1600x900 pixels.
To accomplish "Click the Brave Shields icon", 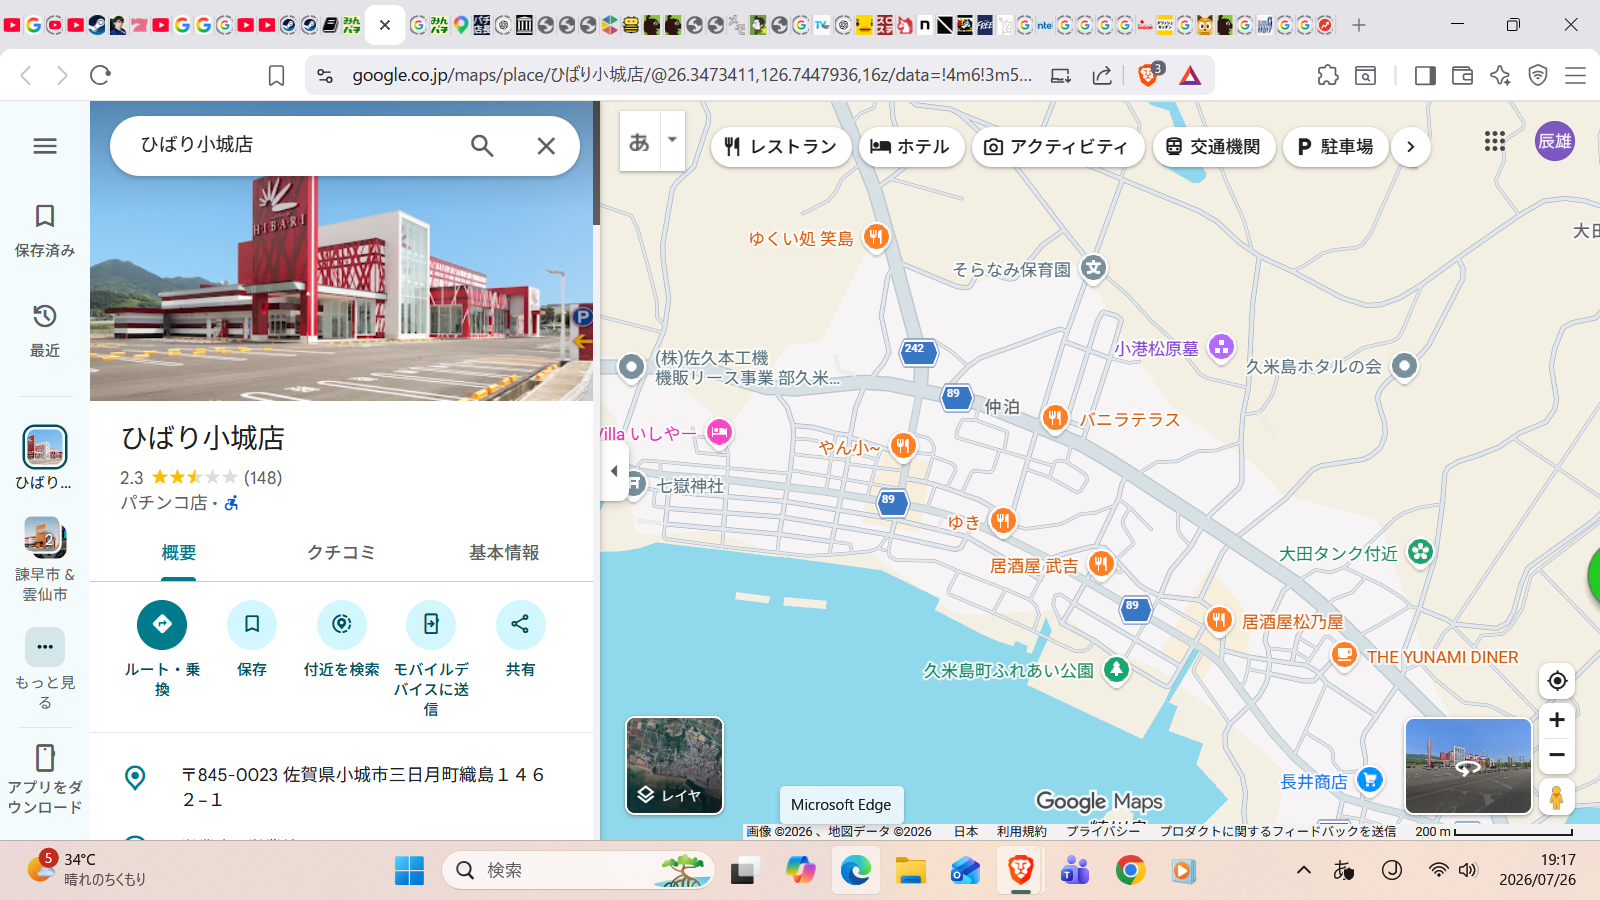I will pos(1149,75).
